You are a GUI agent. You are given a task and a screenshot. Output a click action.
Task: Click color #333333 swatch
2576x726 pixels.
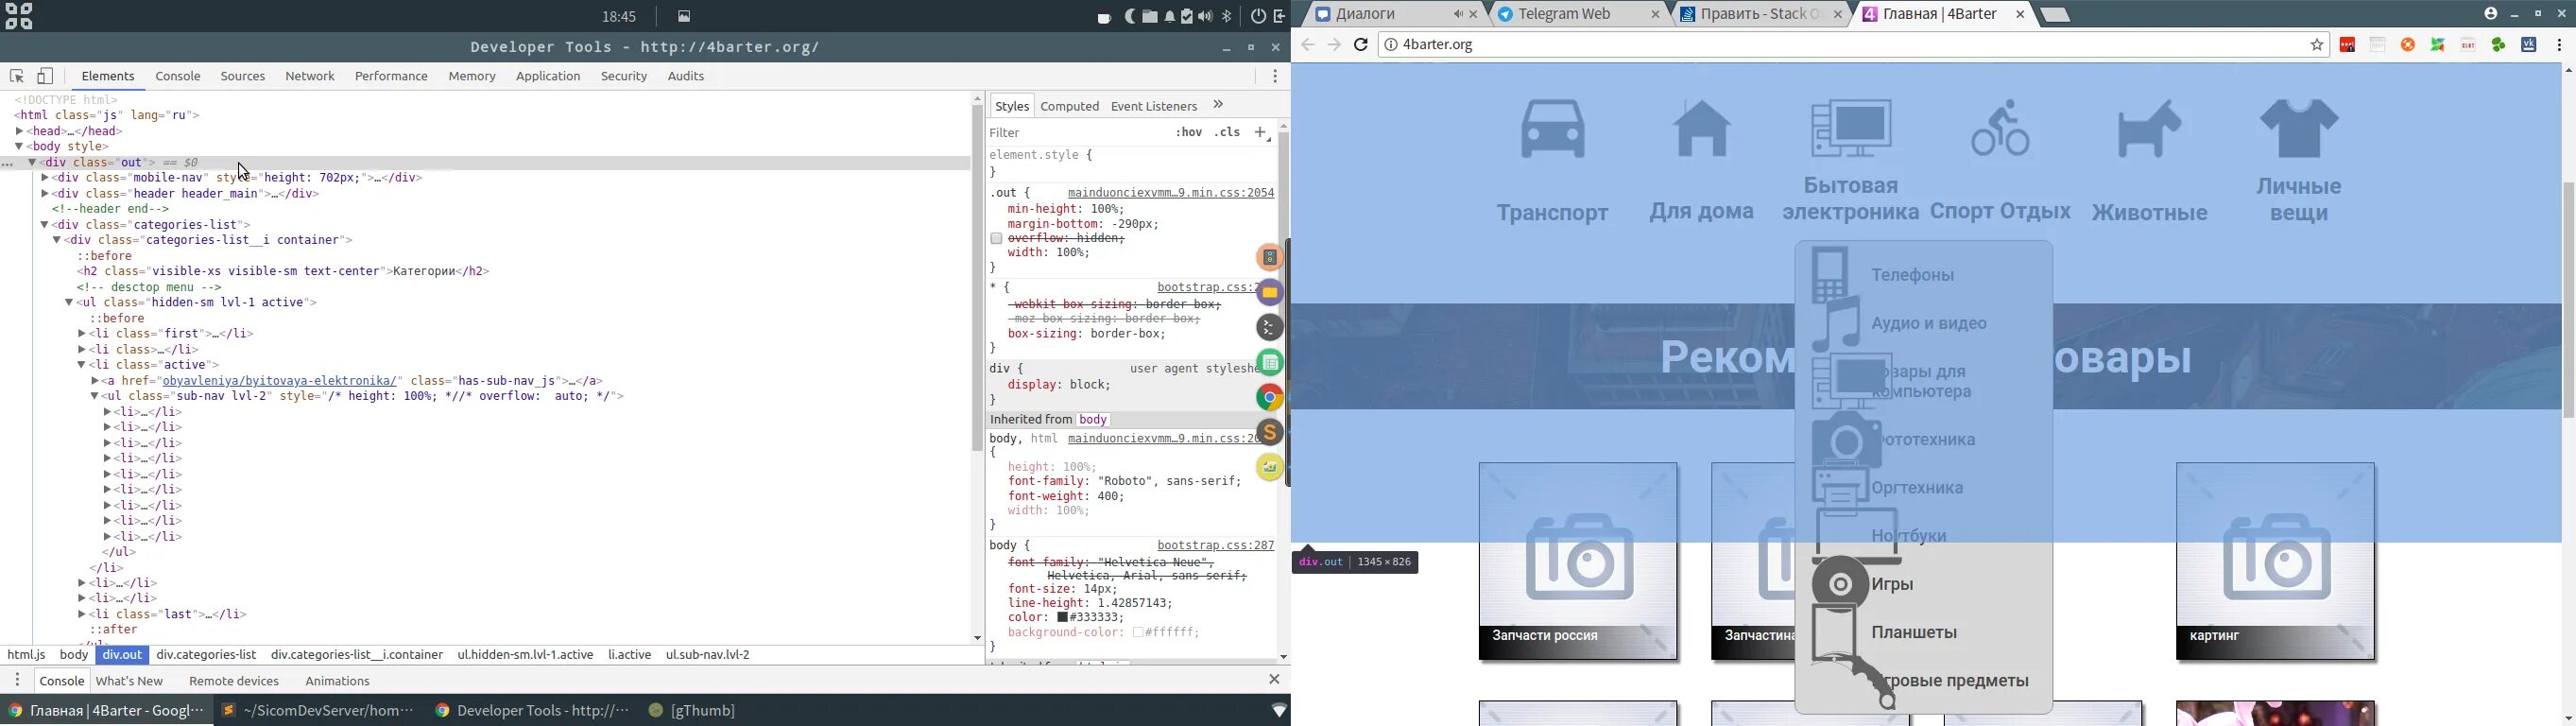(x=1063, y=618)
